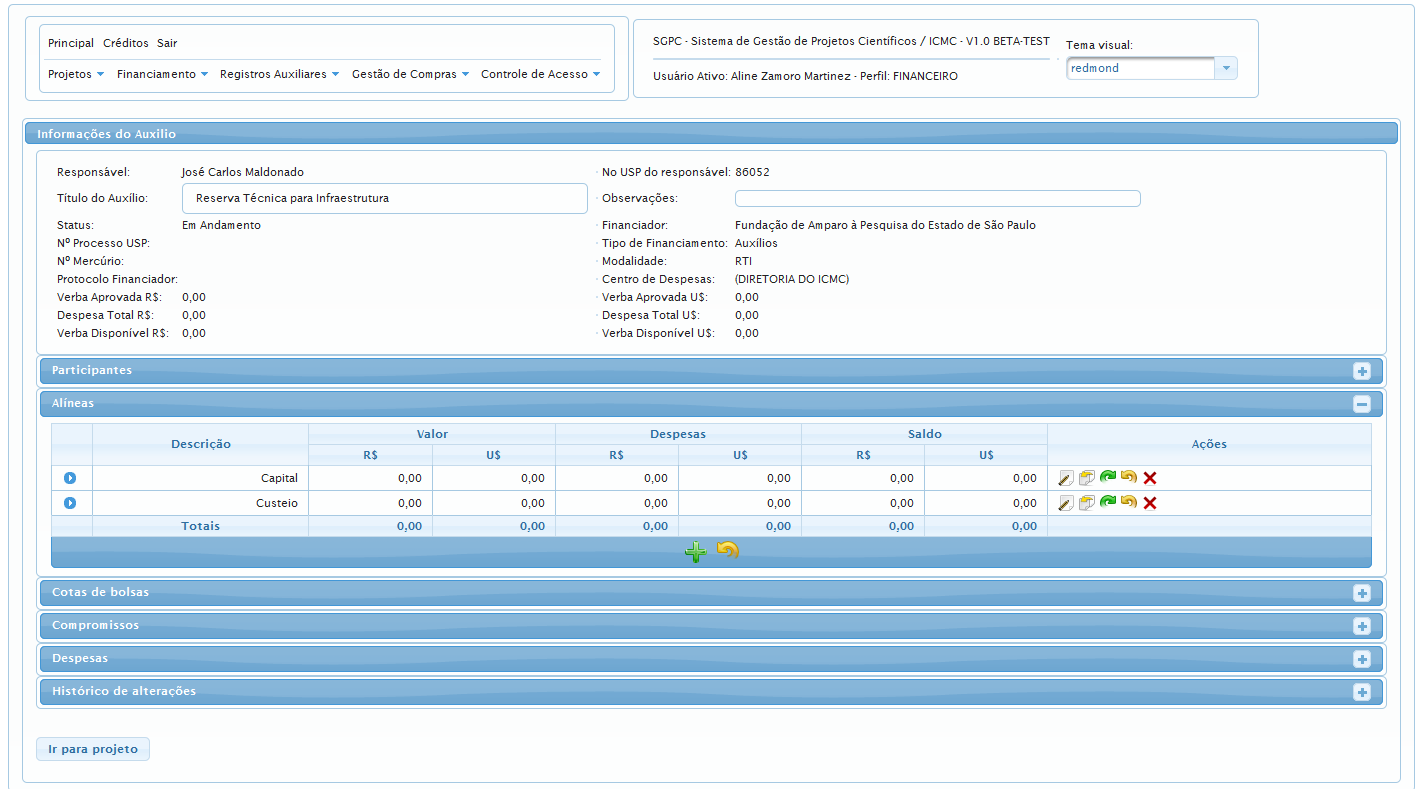The height and width of the screenshot is (789, 1422).
Task: Click the green redo arrow in Custeio row
Action: click(1108, 502)
